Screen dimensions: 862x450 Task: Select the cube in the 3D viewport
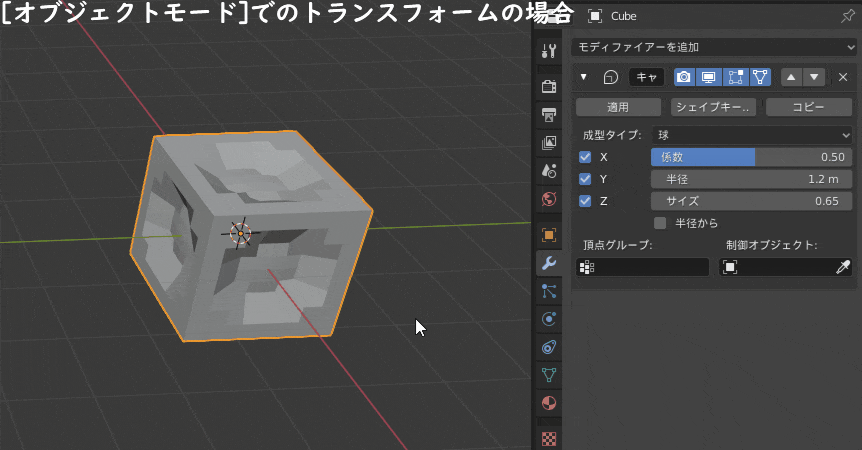click(x=252, y=236)
